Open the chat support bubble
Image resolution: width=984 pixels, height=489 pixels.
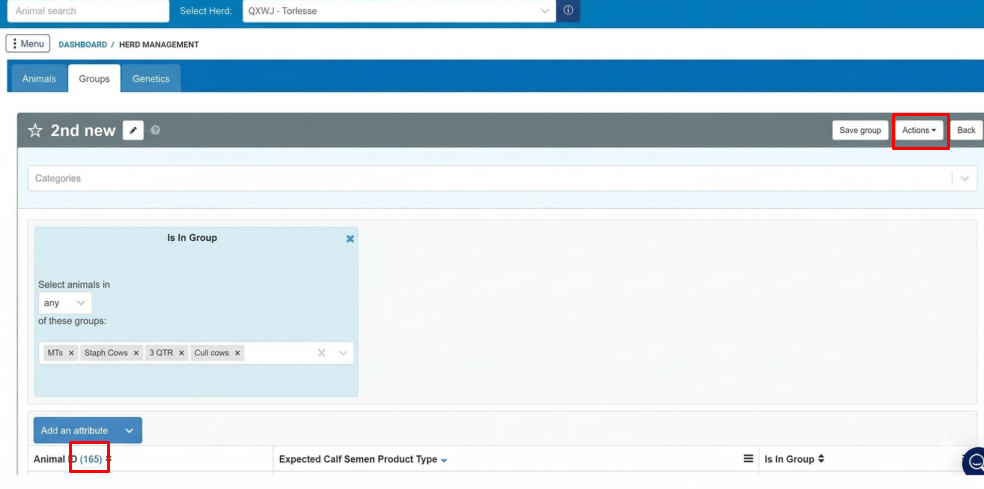pos(974,463)
